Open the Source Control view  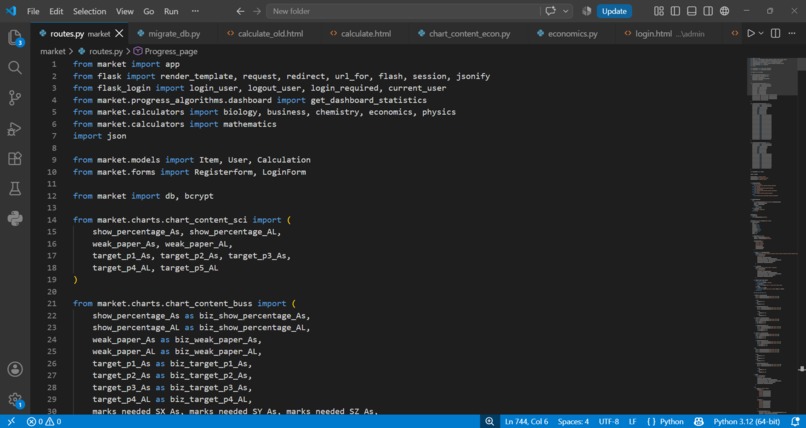pyautogui.click(x=15, y=98)
